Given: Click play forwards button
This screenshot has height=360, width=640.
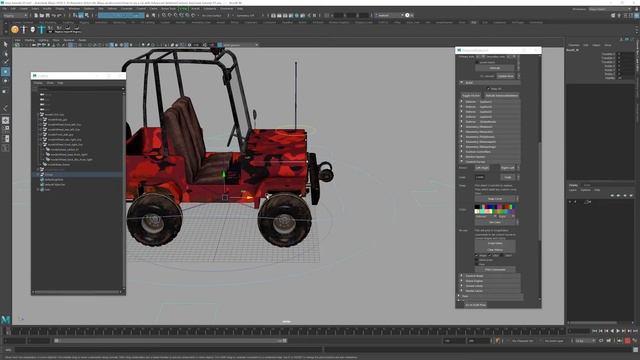Looking at the screenshot, I should 618,331.
